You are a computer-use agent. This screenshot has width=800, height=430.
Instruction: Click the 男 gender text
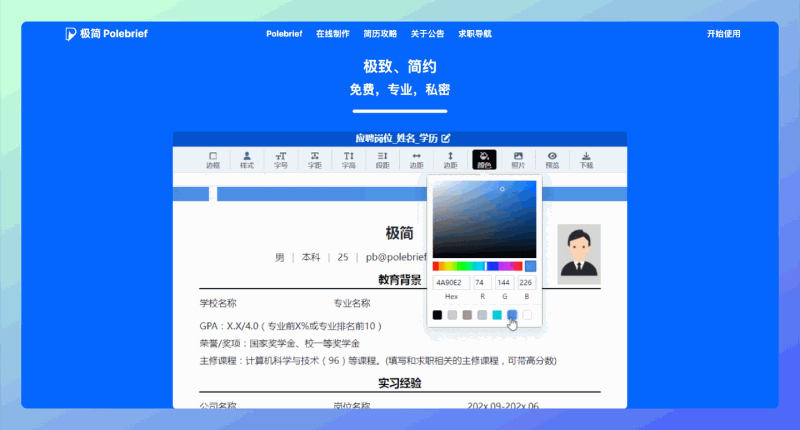click(x=280, y=258)
